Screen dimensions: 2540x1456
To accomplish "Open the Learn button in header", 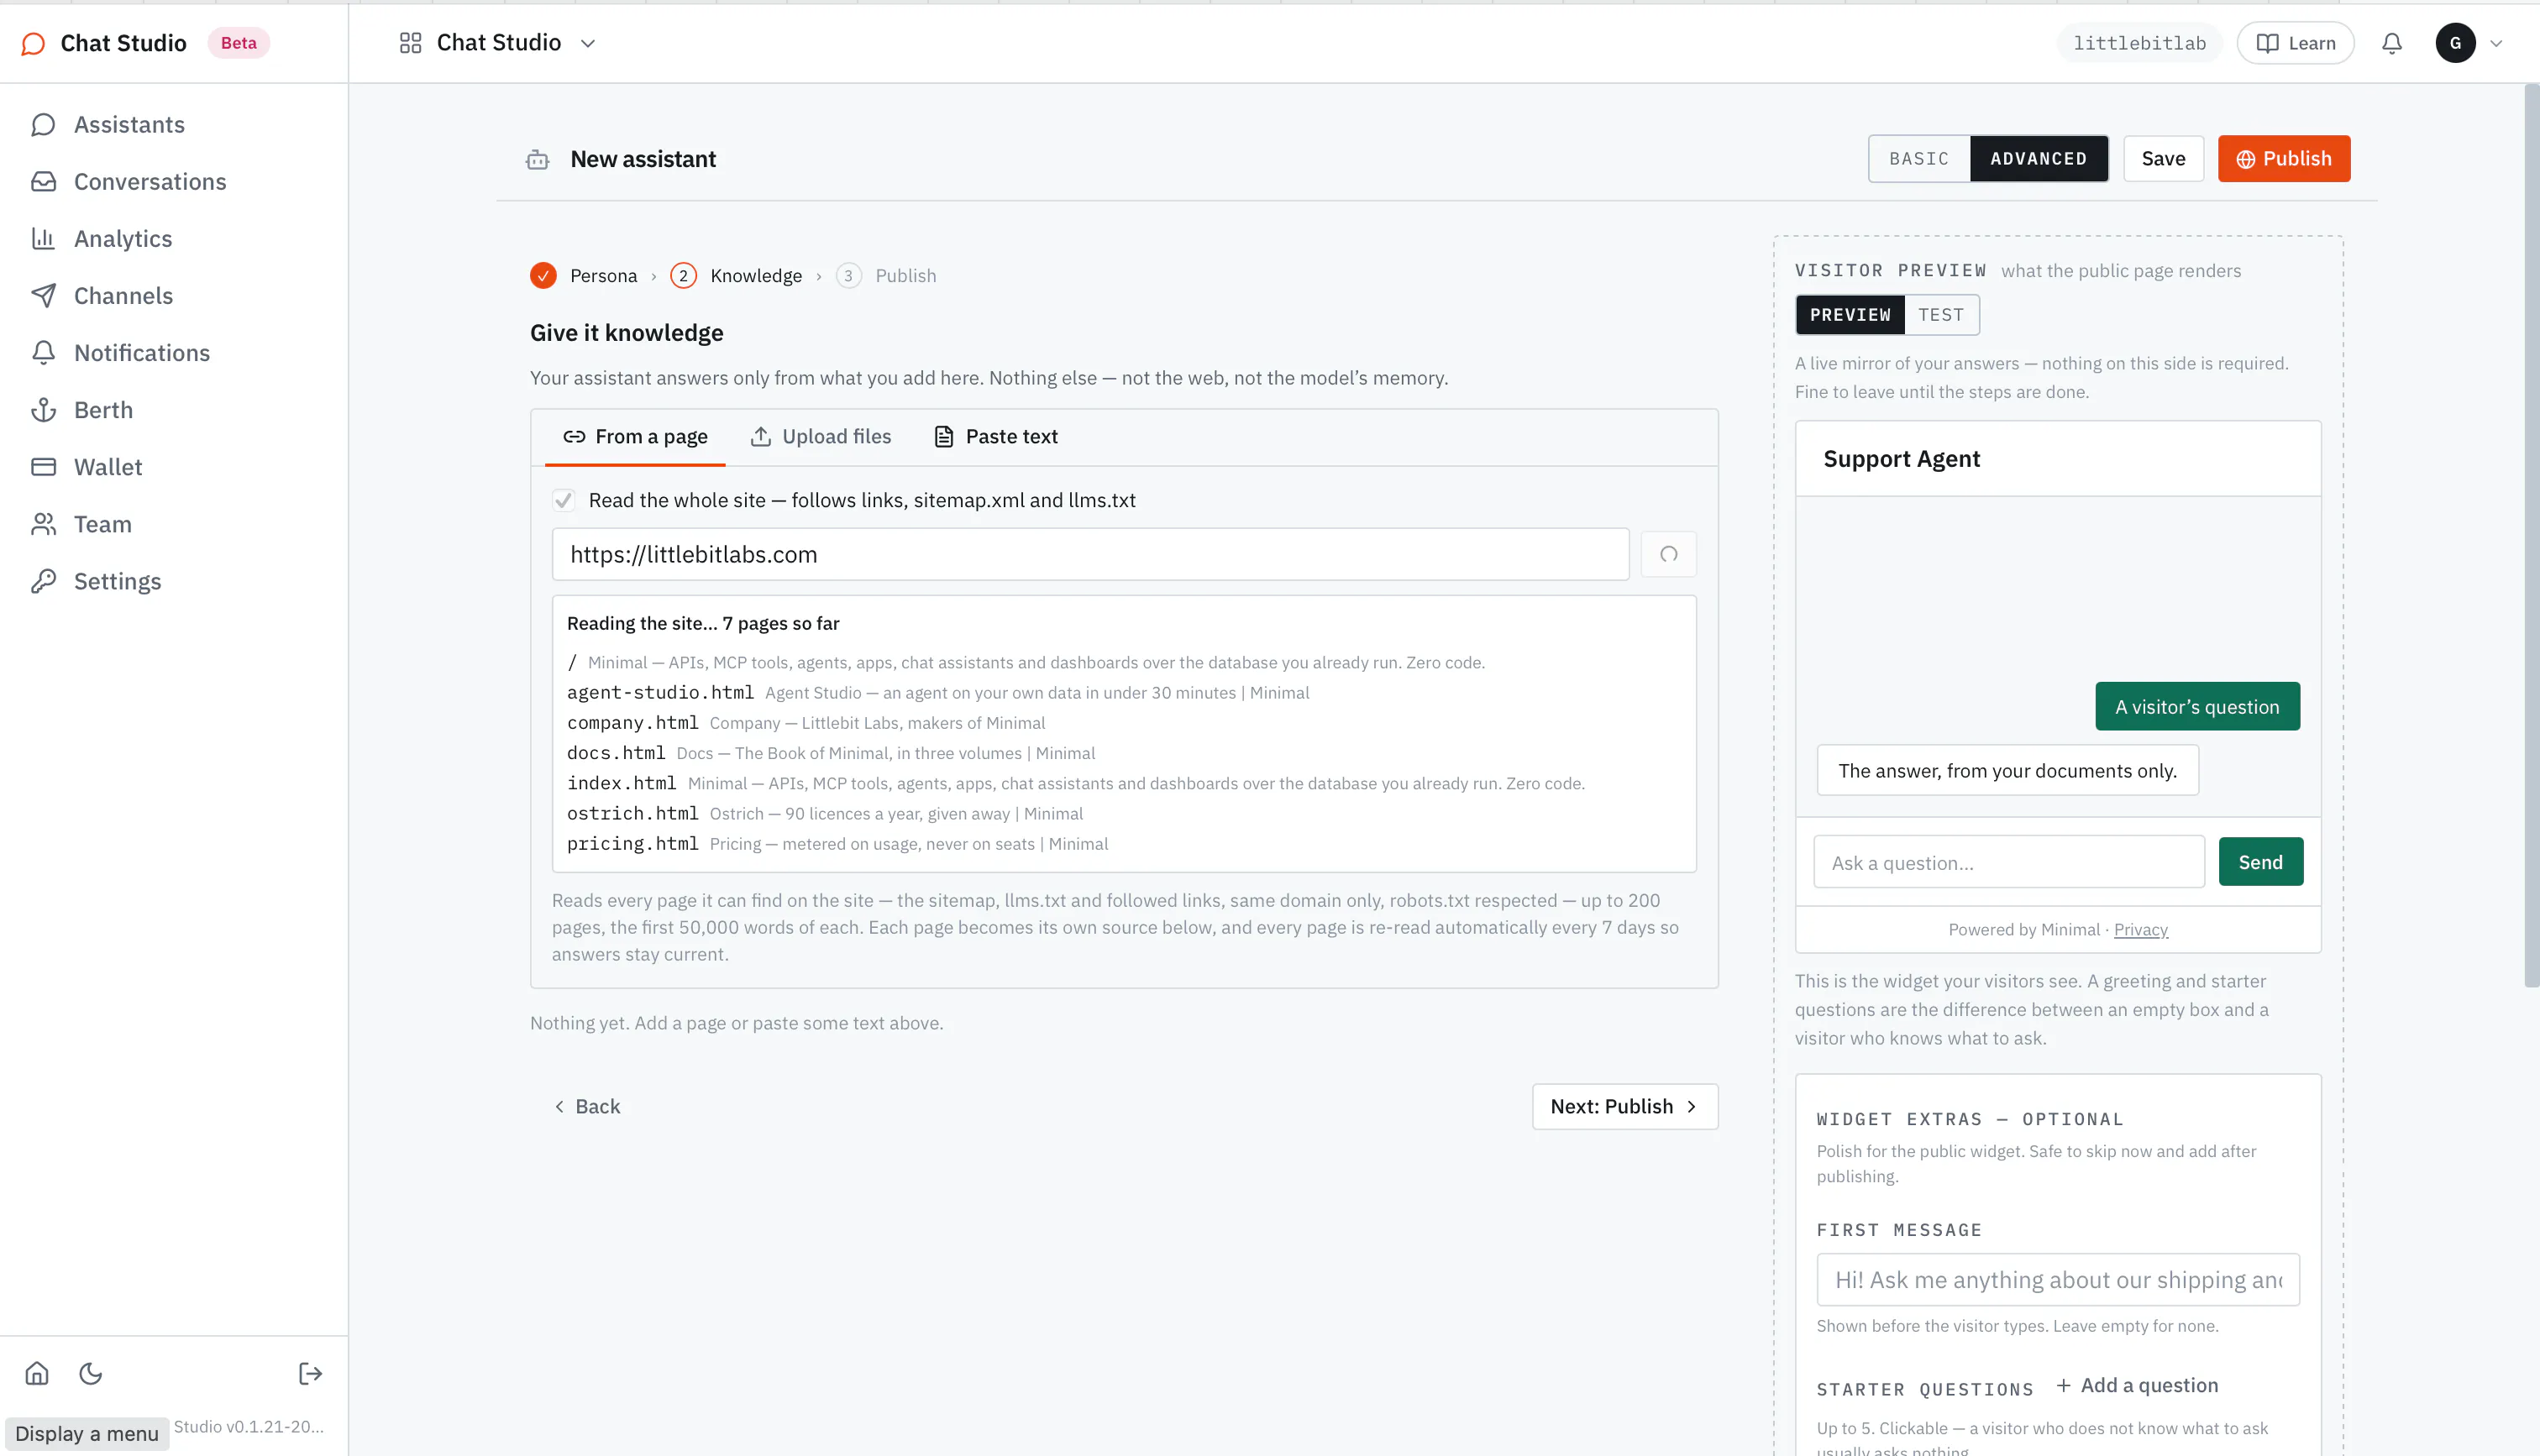I will (x=2295, y=43).
